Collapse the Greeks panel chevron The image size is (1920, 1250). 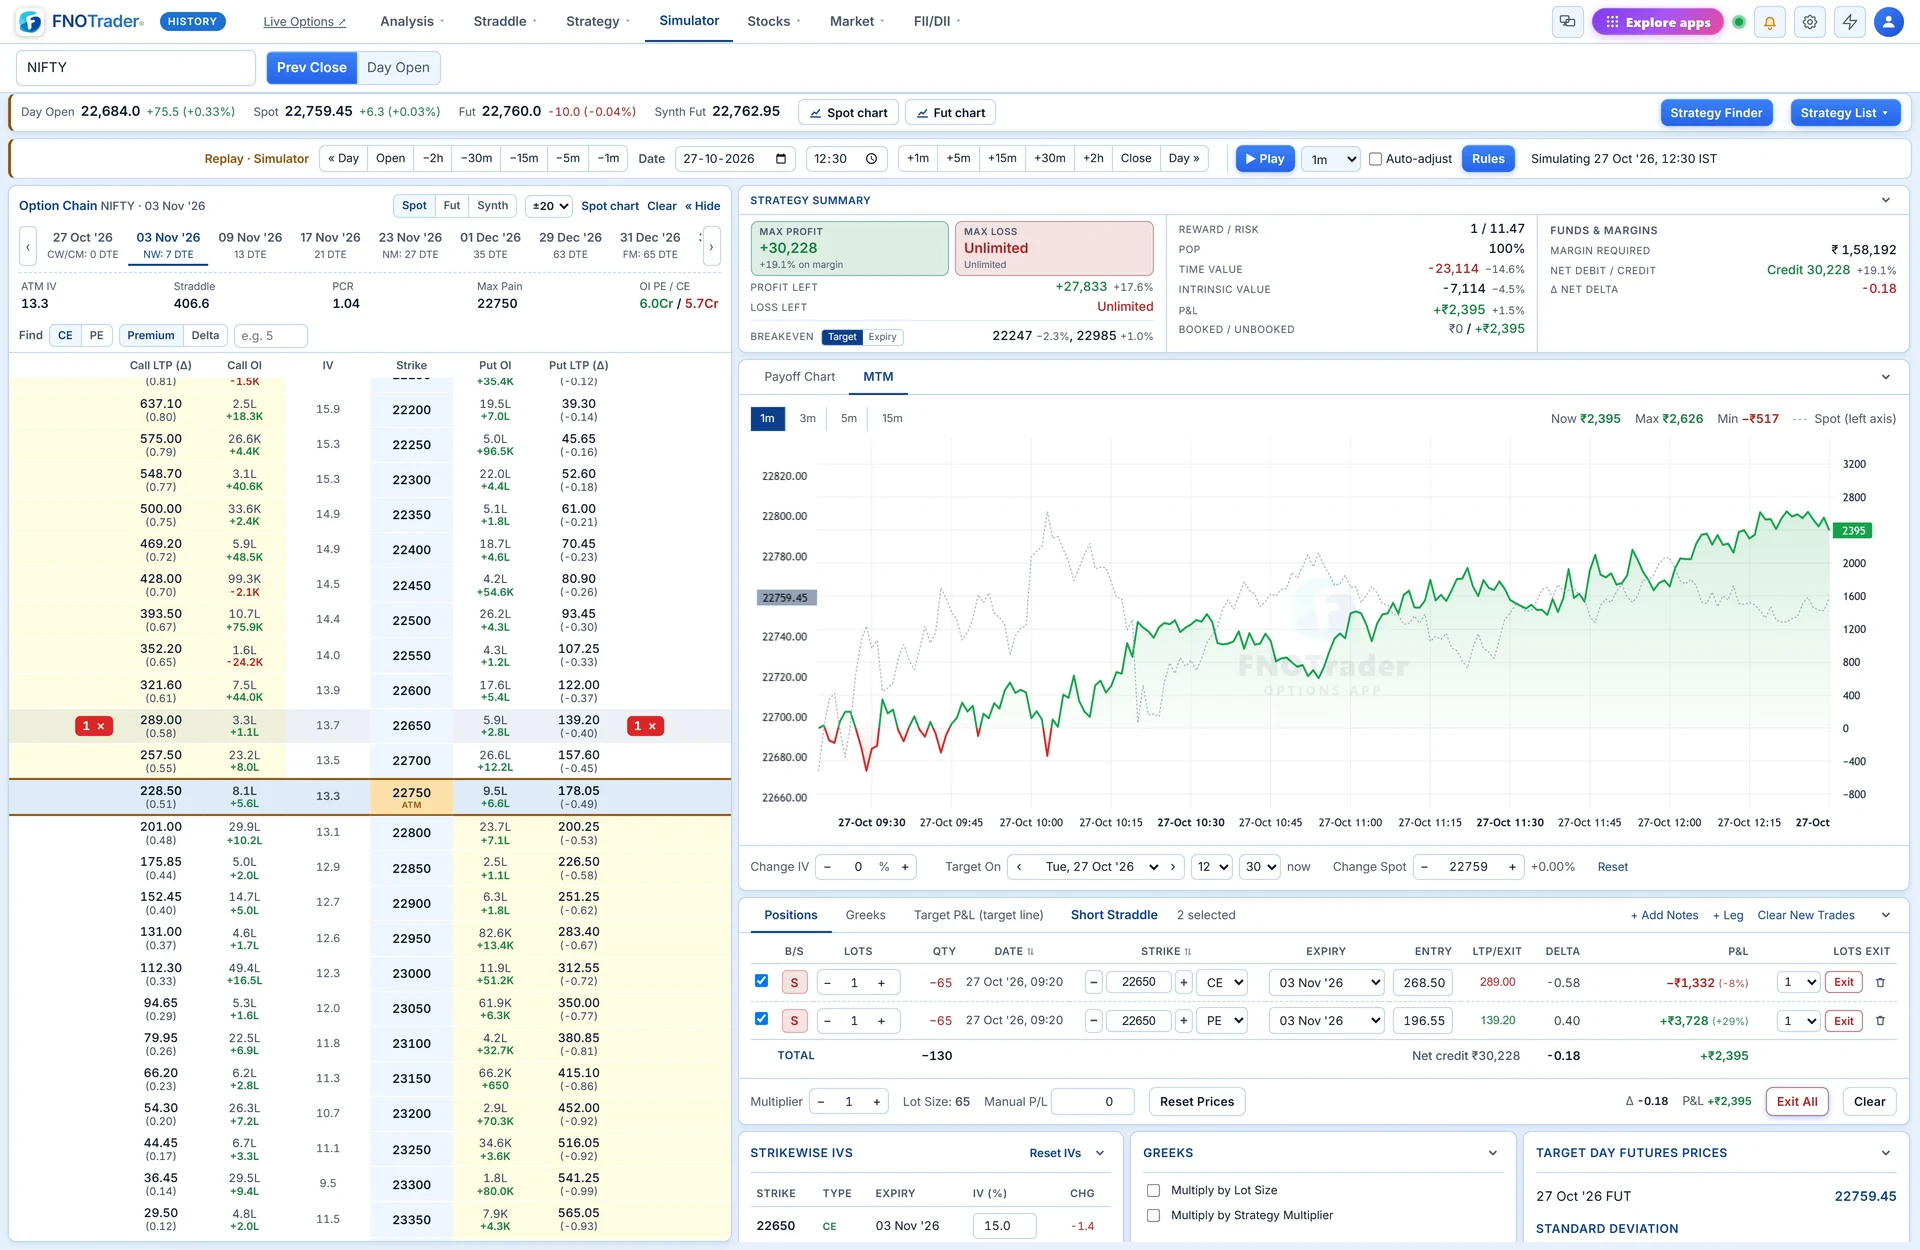(1493, 1153)
